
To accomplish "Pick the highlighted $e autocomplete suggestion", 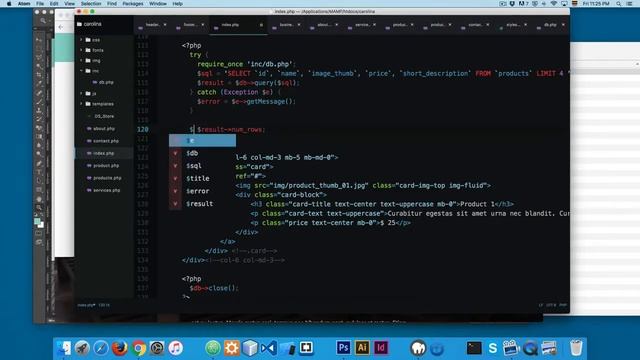I will pos(202,140).
